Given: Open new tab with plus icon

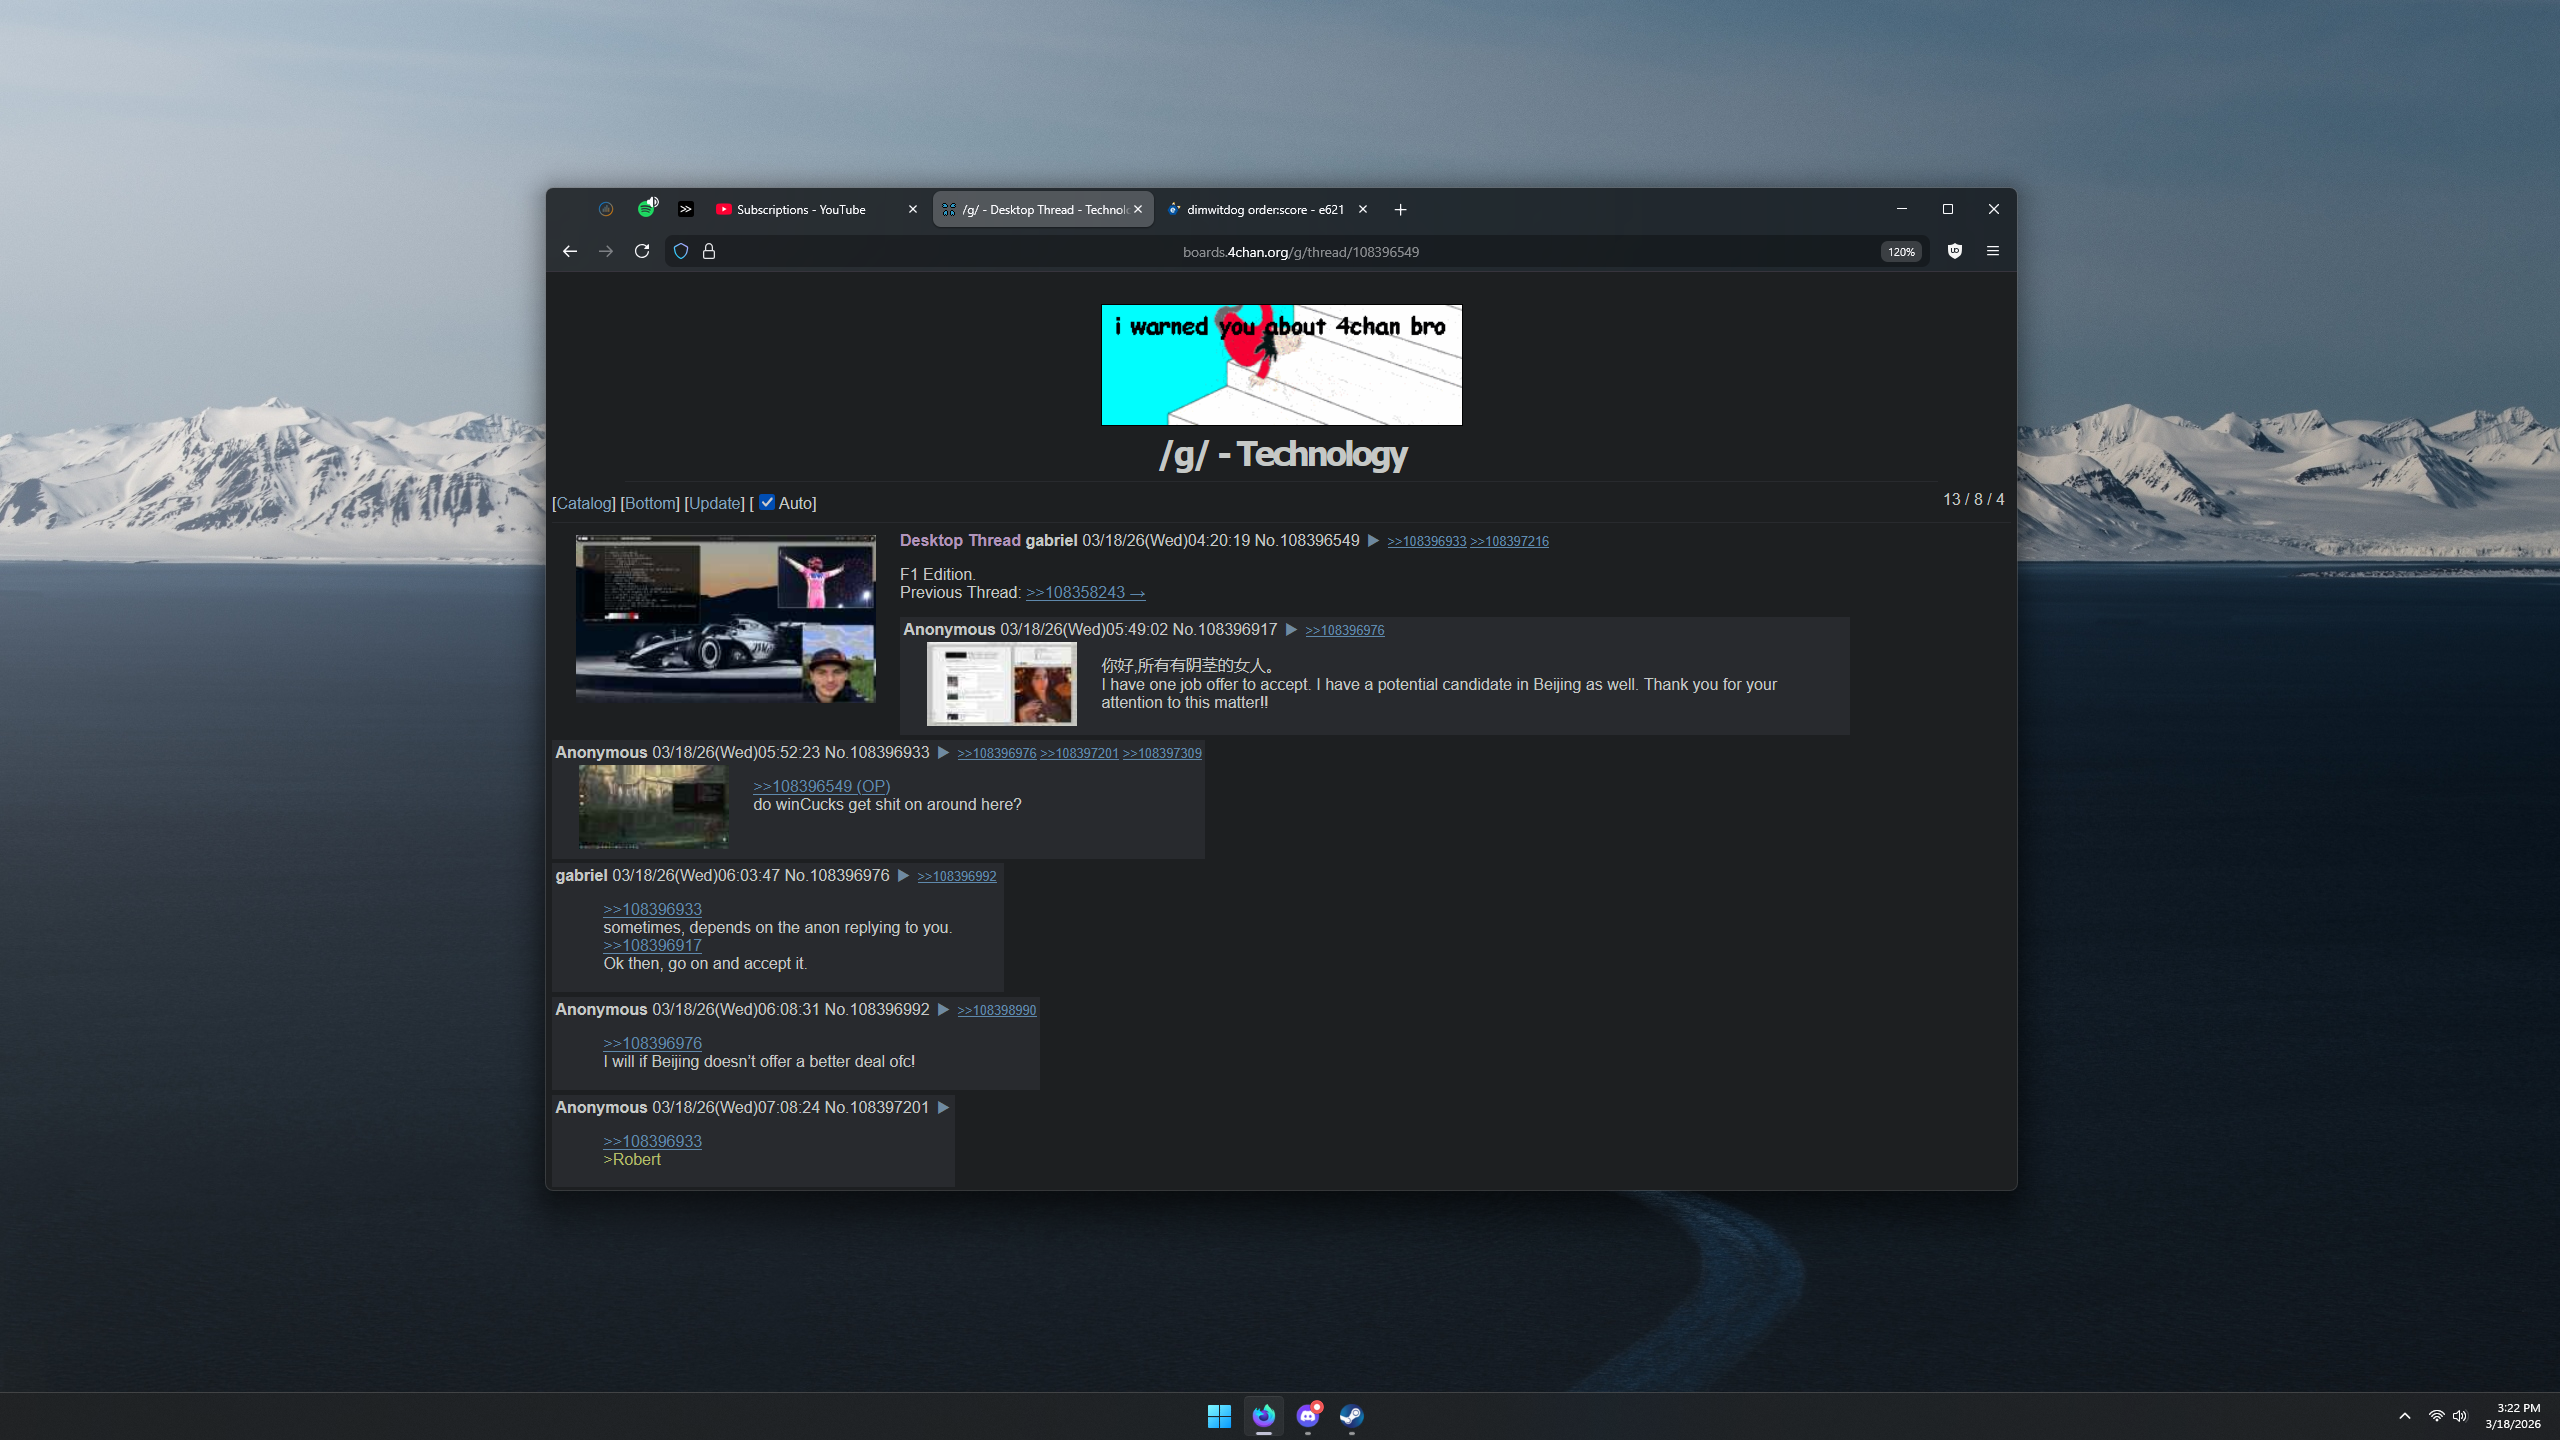Looking at the screenshot, I should pyautogui.click(x=1400, y=209).
